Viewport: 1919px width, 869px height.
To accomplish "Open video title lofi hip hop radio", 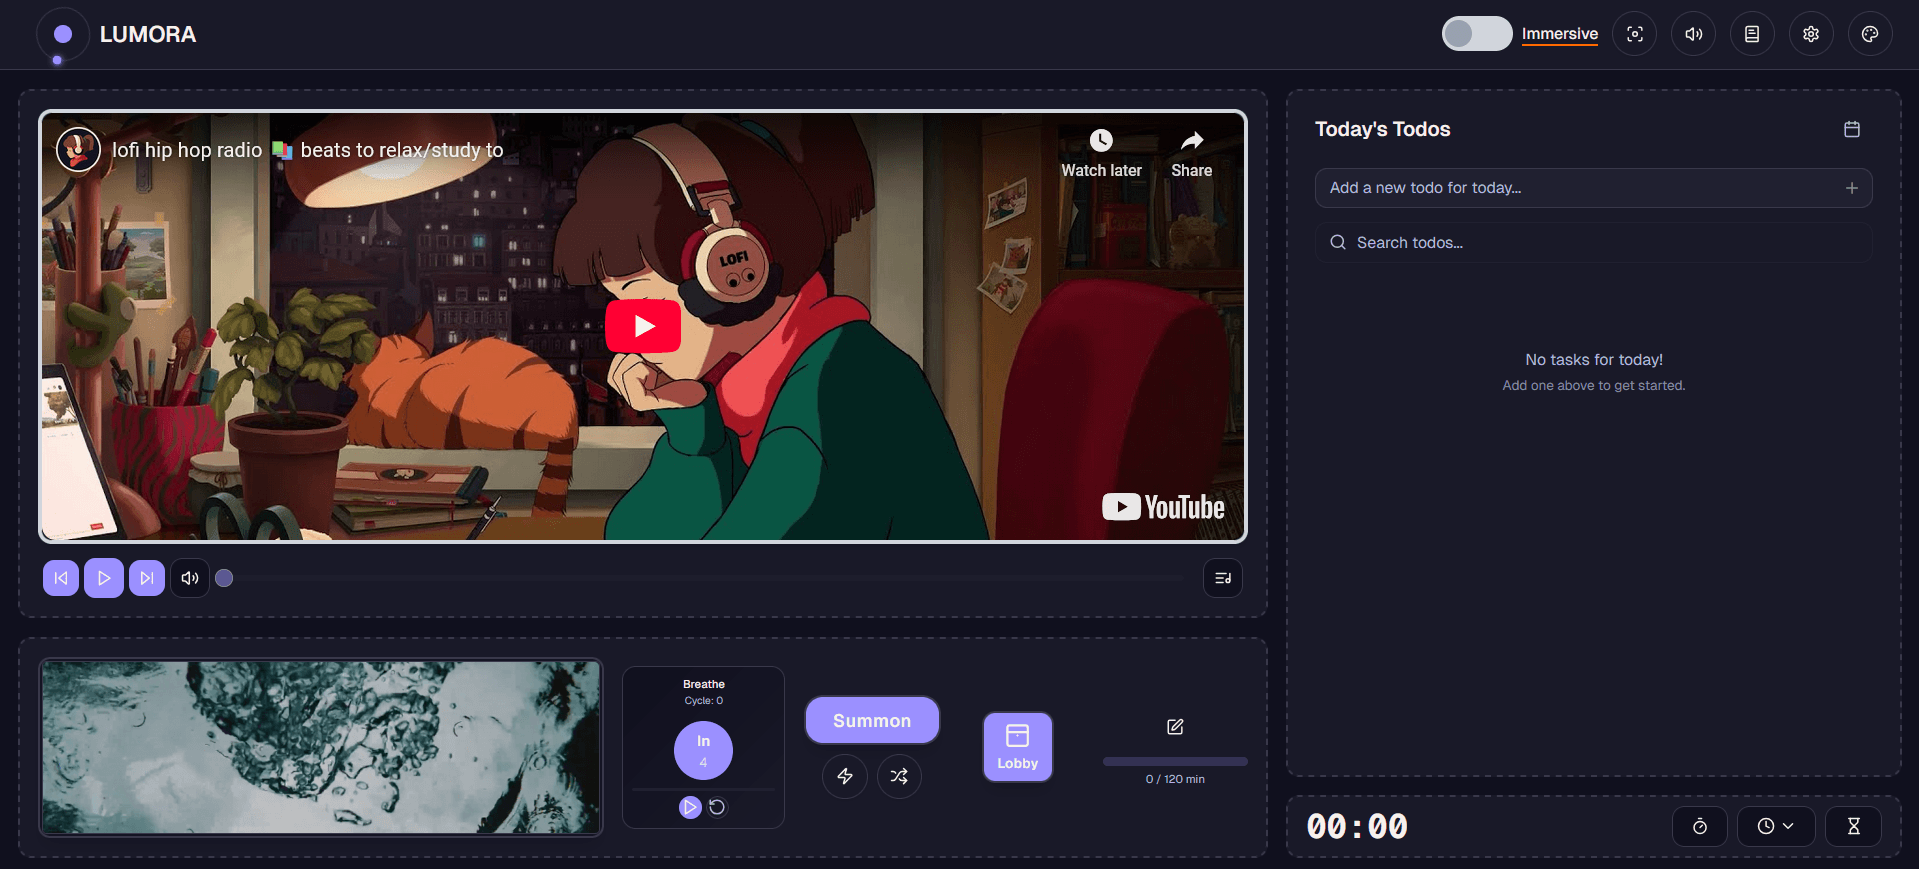I will point(307,150).
